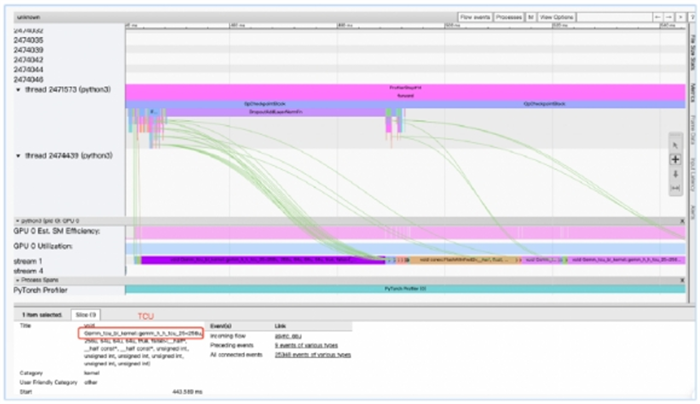
Task: Pick the timing measurement tool
Action: pyautogui.click(x=675, y=188)
